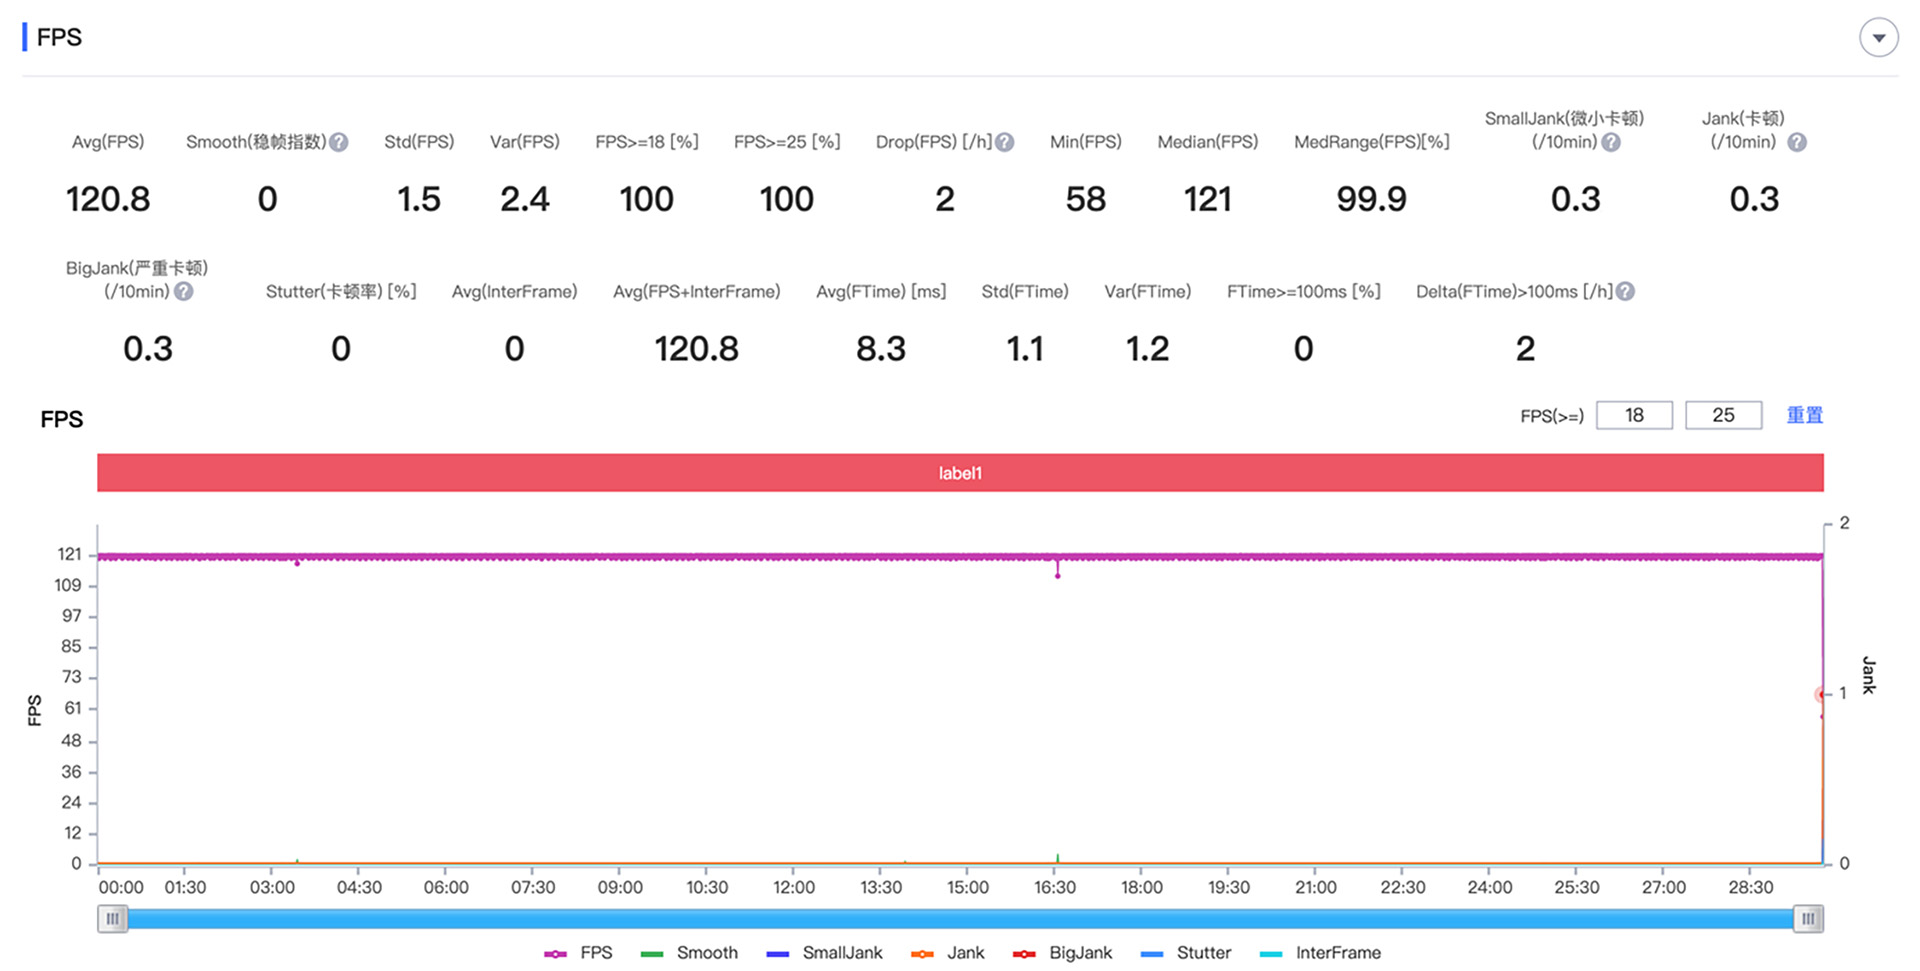
Task: Click the blue time range slider bar
Action: [960, 918]
